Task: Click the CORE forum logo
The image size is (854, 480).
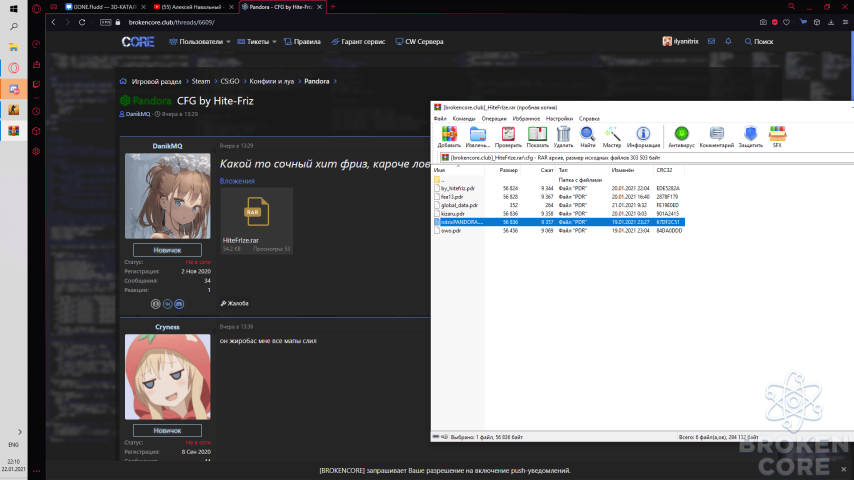Action: click(138, 42)
